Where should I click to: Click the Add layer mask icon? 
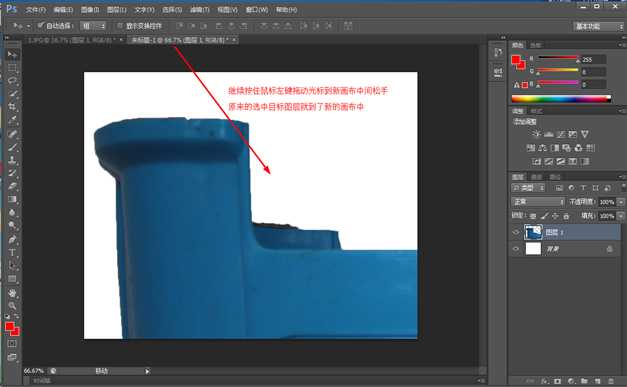pyautogui.click(x=557, y=381)
